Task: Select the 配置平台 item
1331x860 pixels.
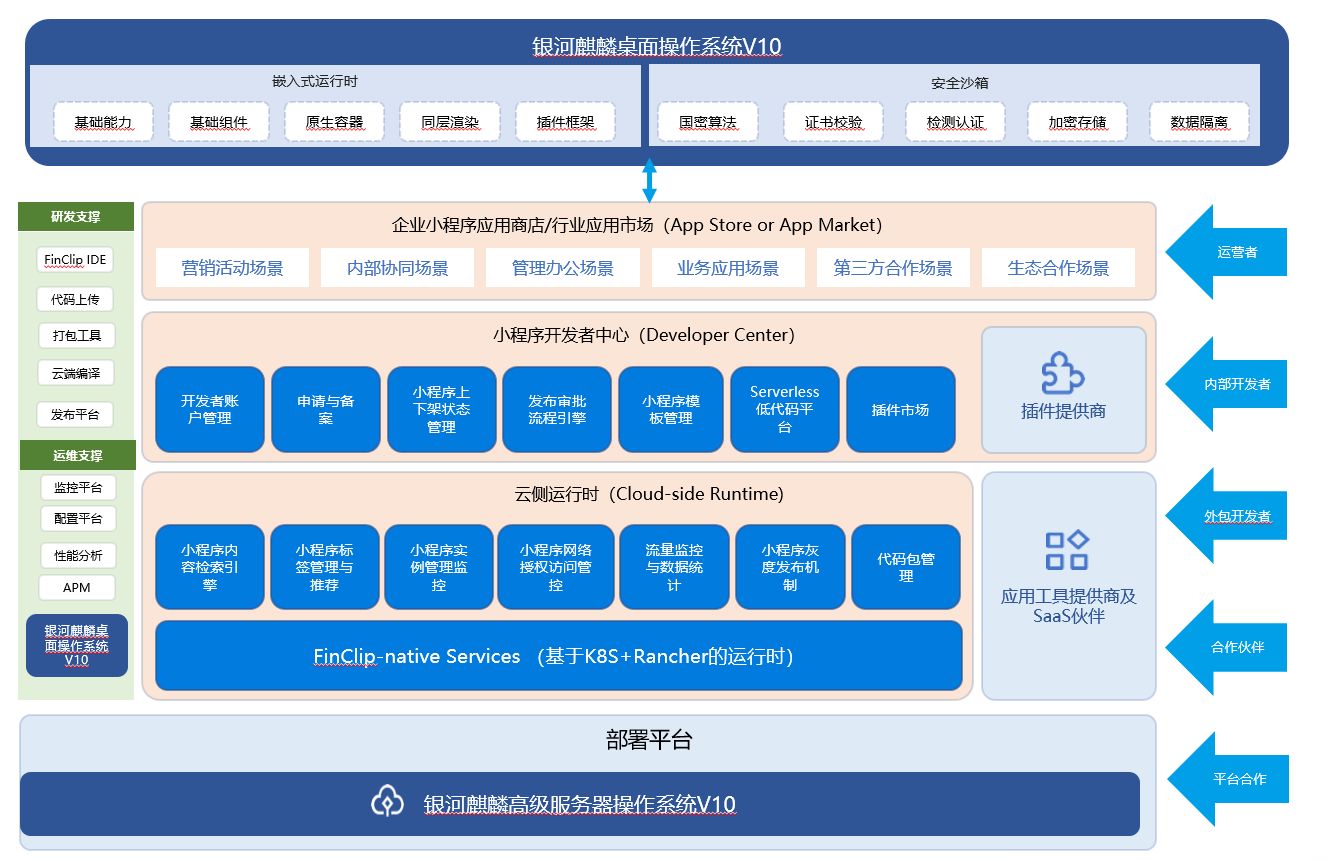Action: (78, 519)
